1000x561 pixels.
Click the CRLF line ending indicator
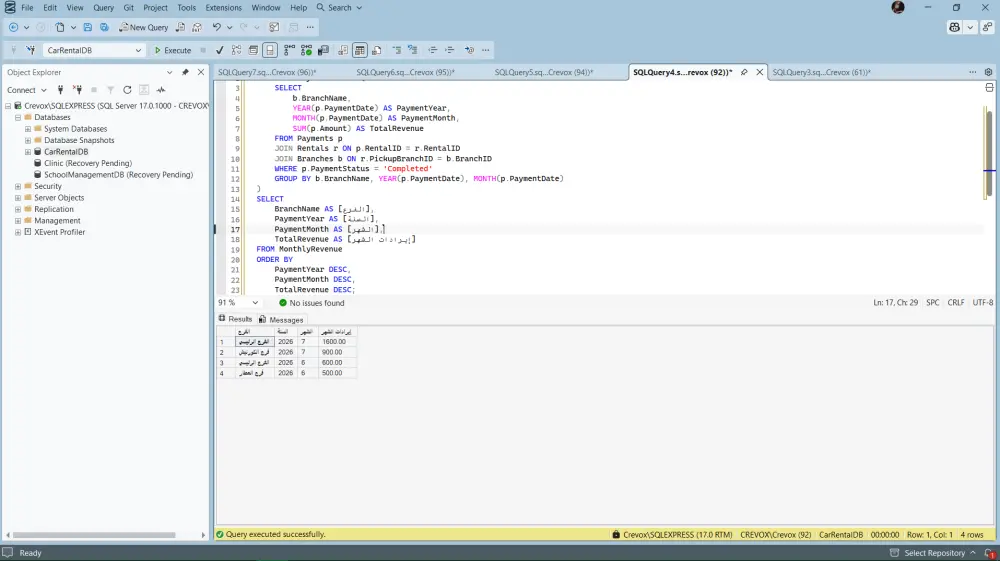(955, 303)
